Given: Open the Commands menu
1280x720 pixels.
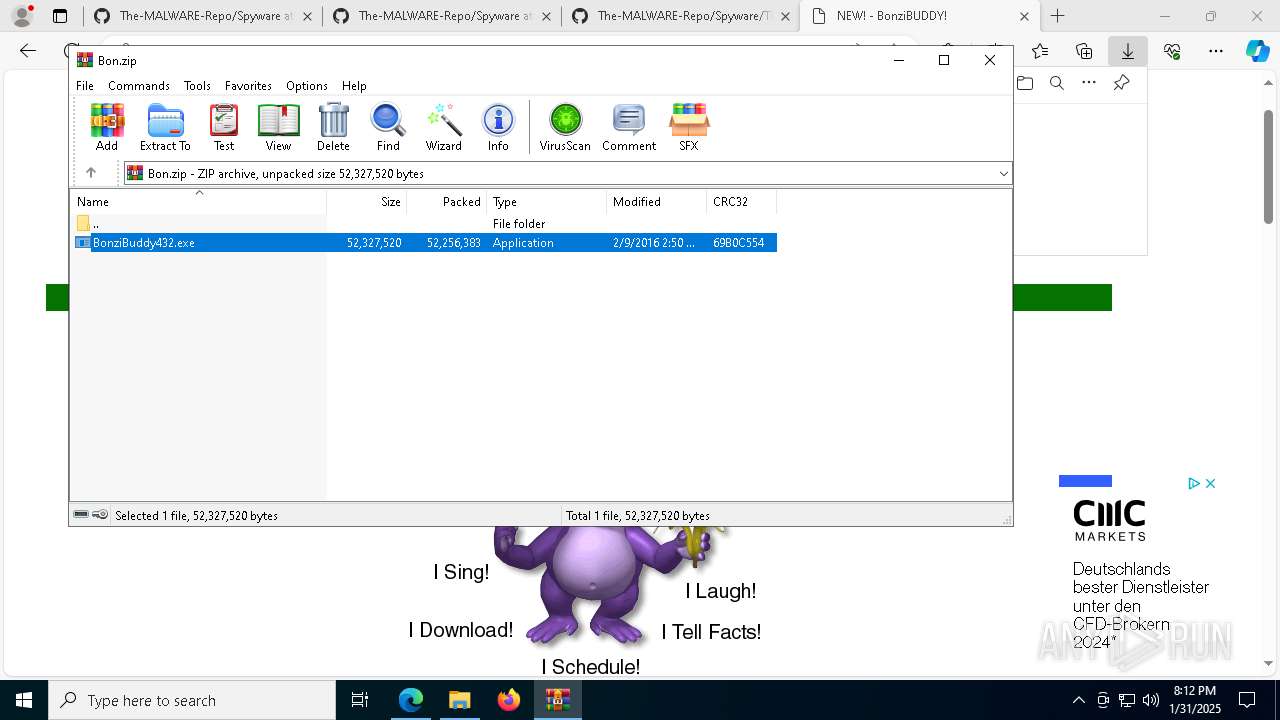Looking at the screenshot, I should 139,86.
